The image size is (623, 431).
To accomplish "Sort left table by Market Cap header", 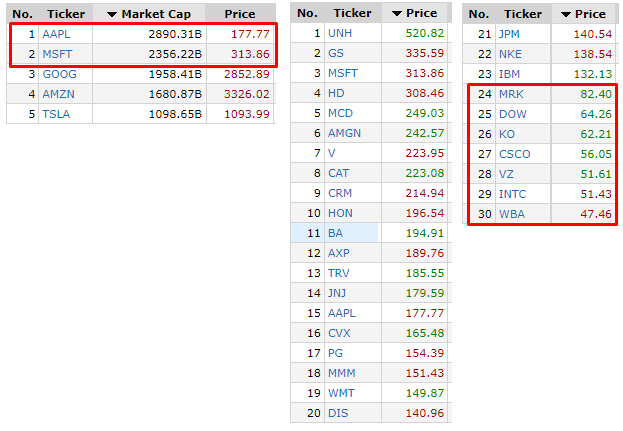I will 149,14.
